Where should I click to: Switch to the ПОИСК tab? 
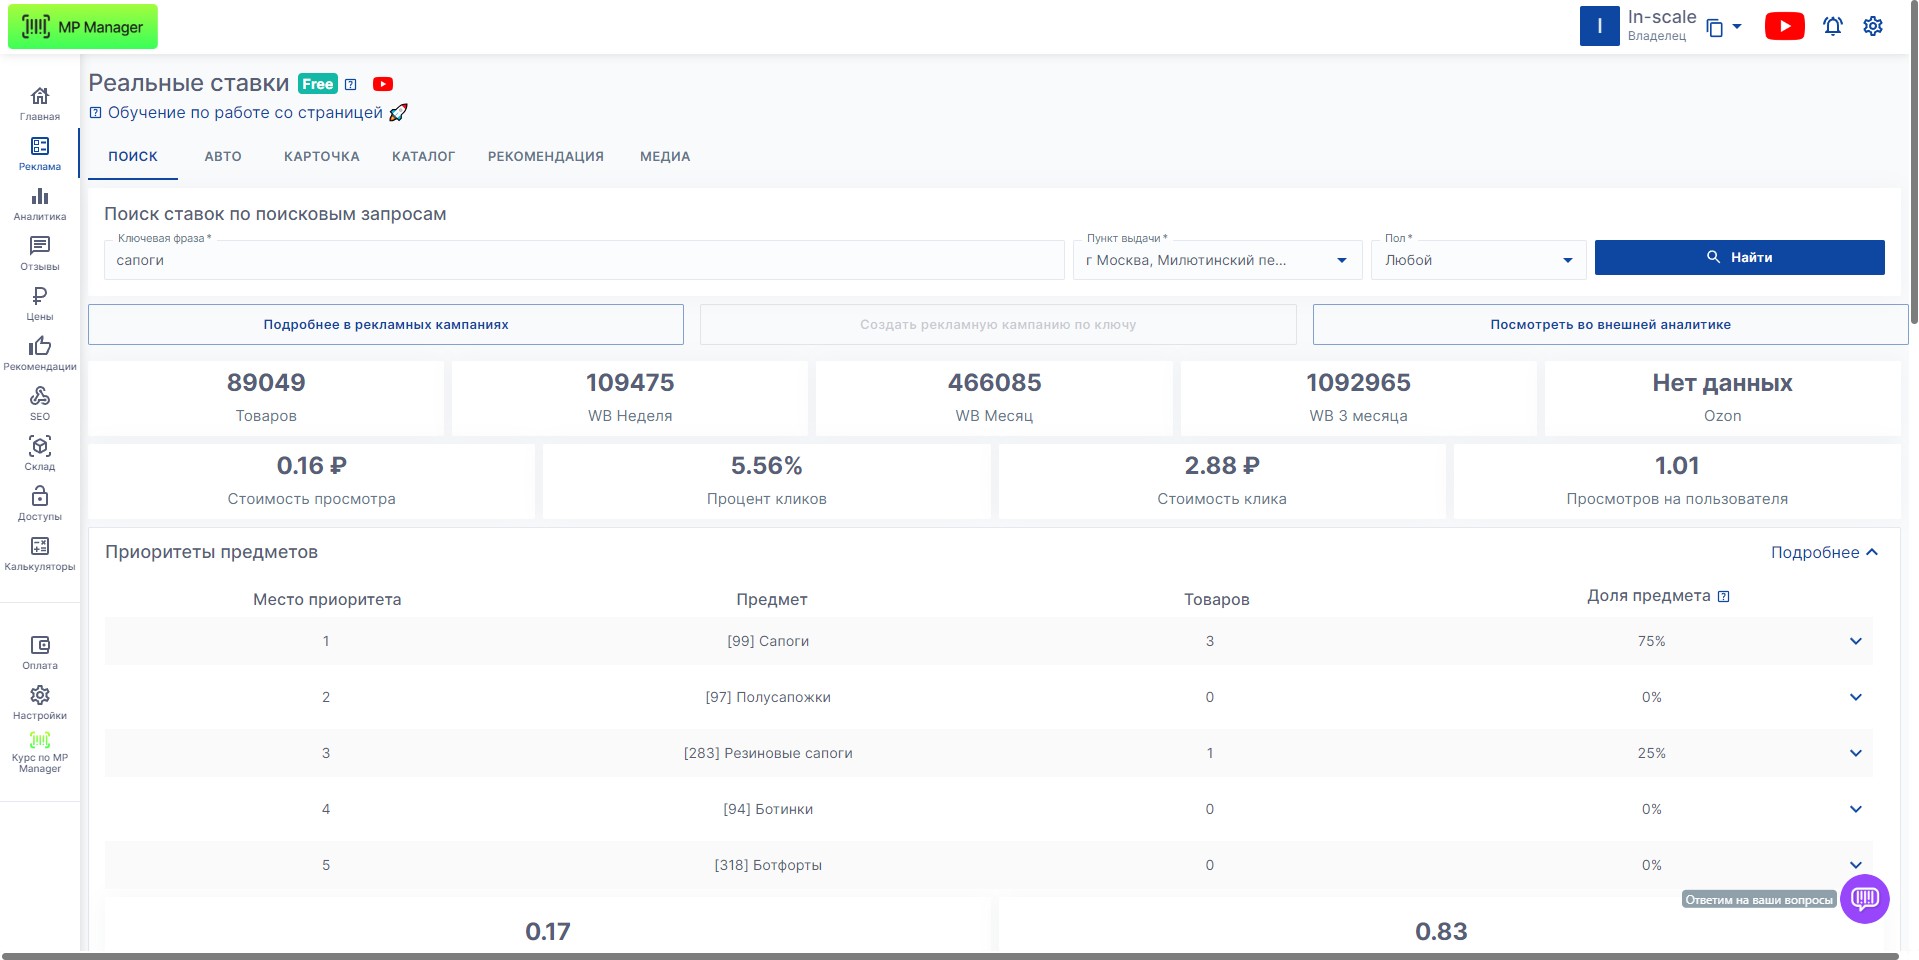tap(133, 157)
